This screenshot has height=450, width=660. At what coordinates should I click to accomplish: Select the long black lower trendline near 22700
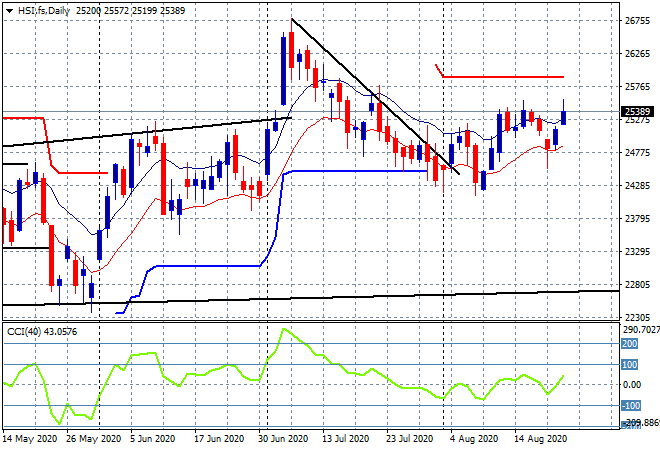coord(311,298)
